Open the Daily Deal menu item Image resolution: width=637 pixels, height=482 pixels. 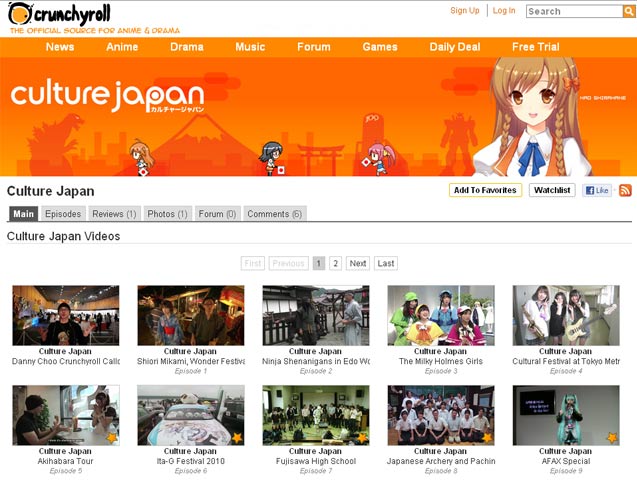coord(455,47)
